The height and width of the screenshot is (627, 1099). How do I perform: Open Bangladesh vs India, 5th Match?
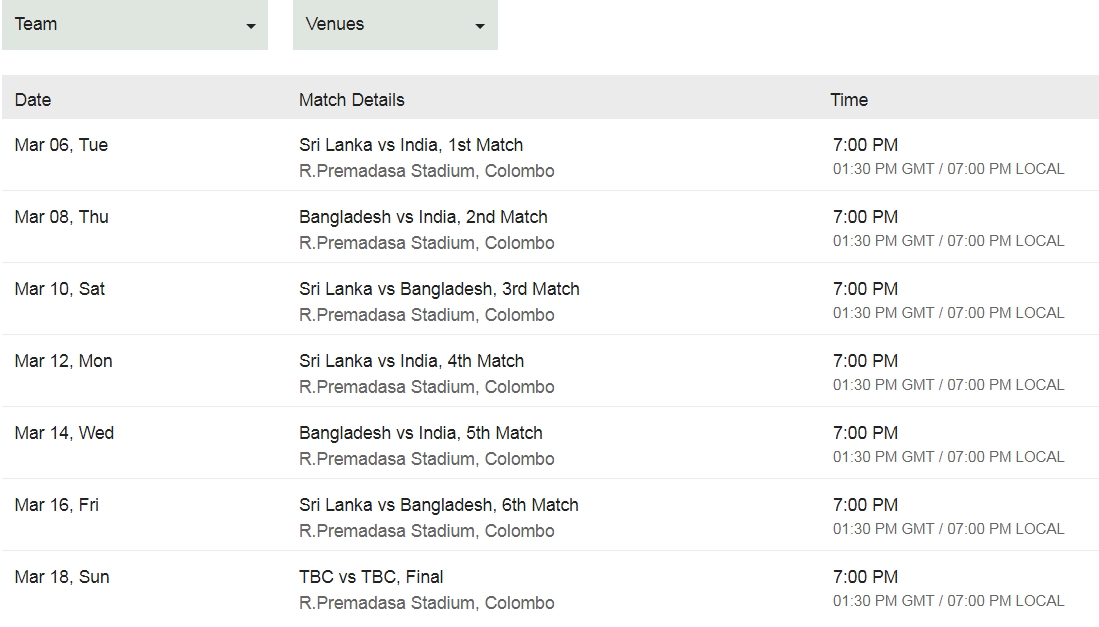[421, 434]
